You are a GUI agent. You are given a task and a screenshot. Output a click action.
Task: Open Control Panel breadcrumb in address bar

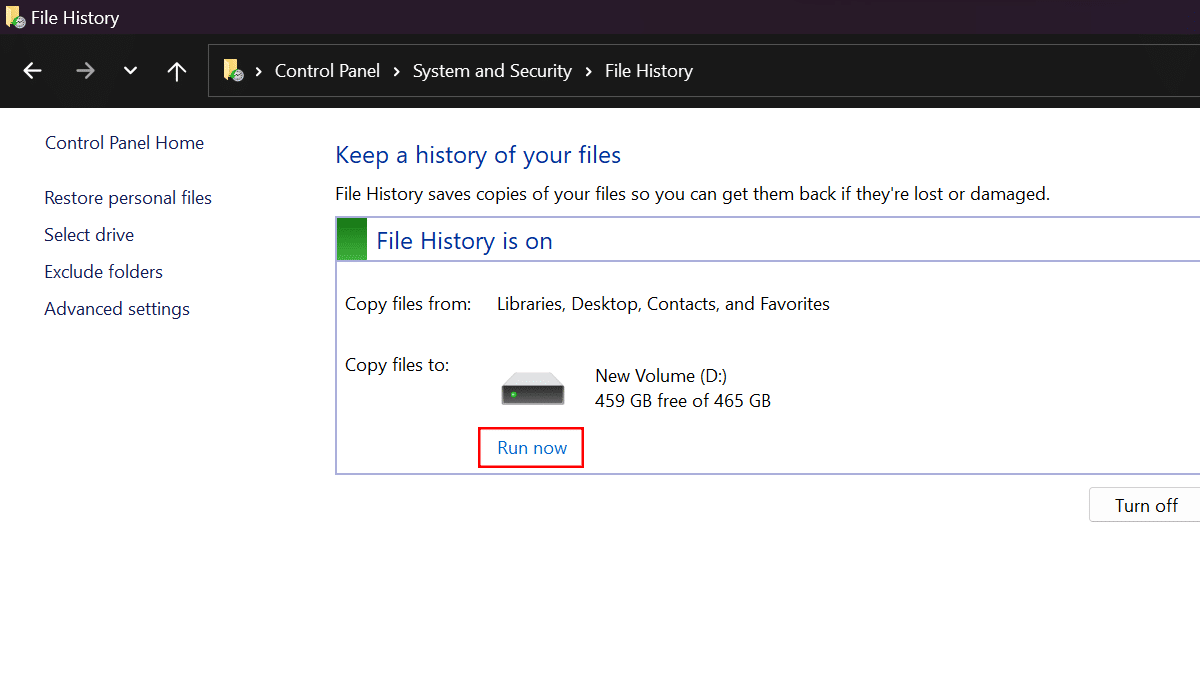pyautogui.click(x=327, y=71)
